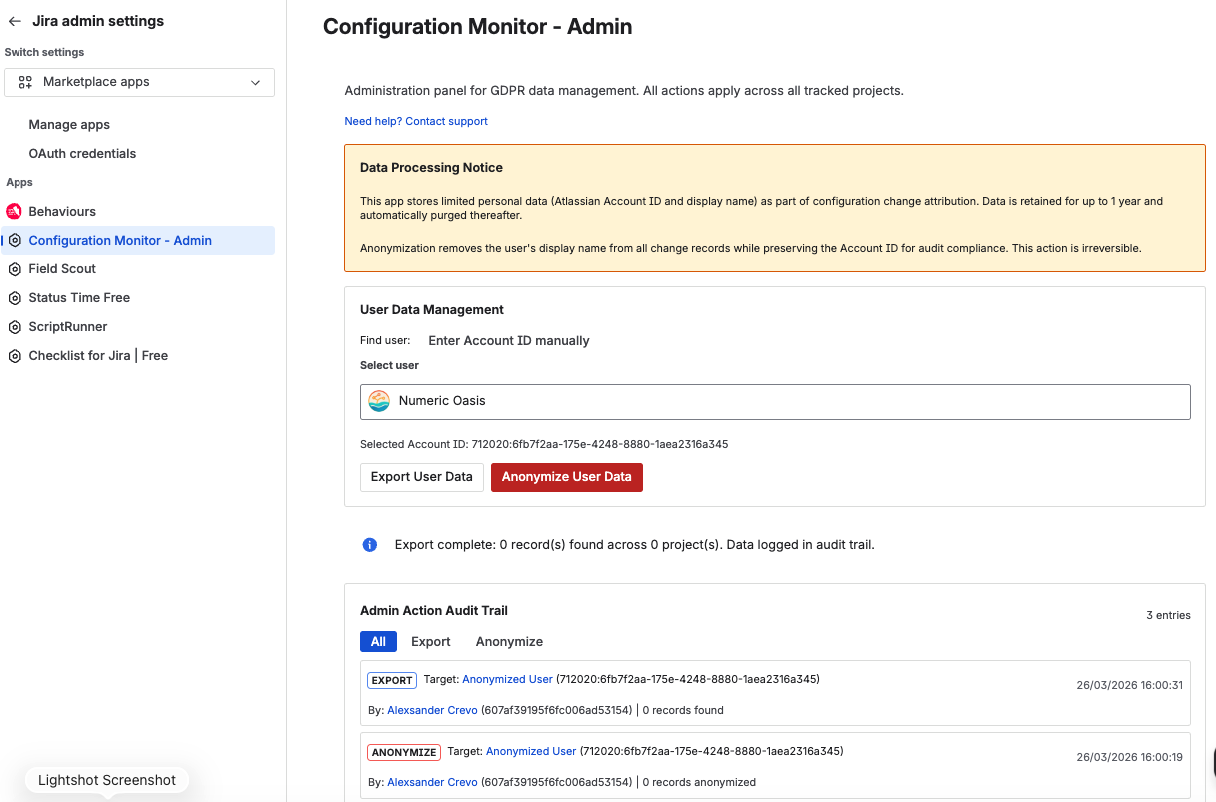Click the blue info icon beside the export message
The image size is (1216, 802).
pos(369,544)
